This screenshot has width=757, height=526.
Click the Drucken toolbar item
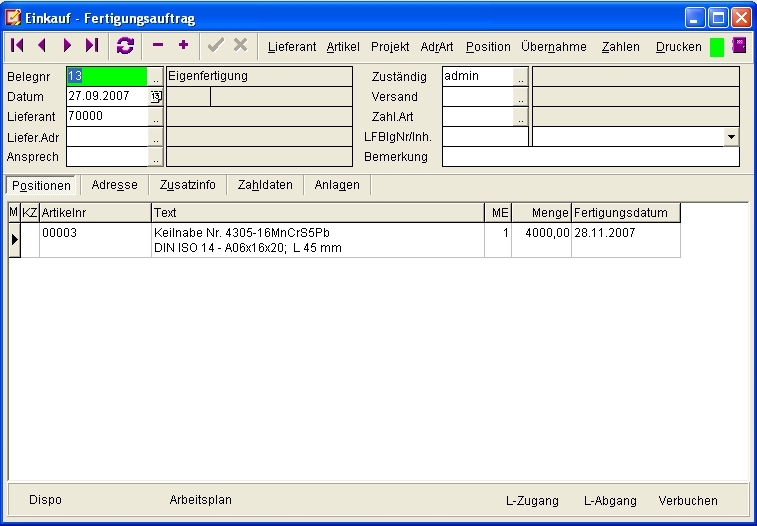click(678, 47)
